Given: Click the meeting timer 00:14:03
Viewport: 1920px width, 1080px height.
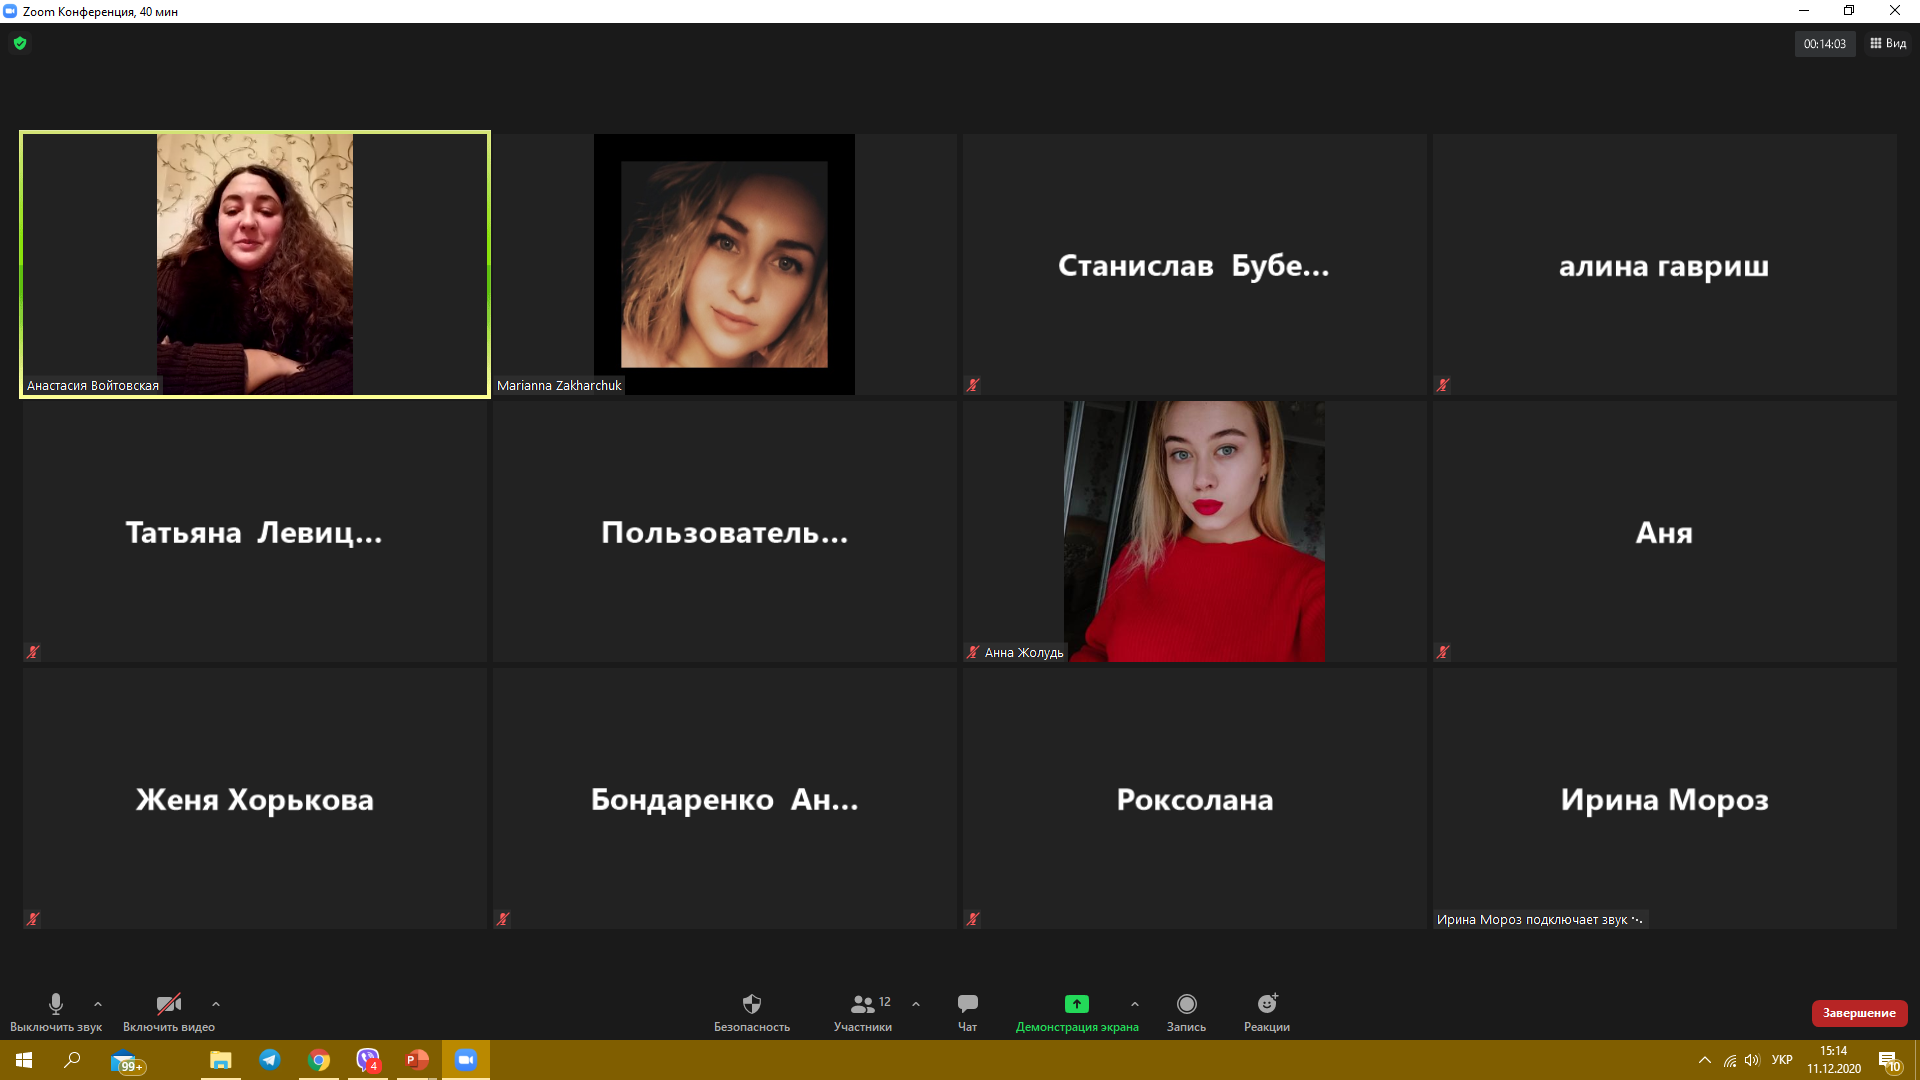Looking at the screenshot, I should [1824, 44].
